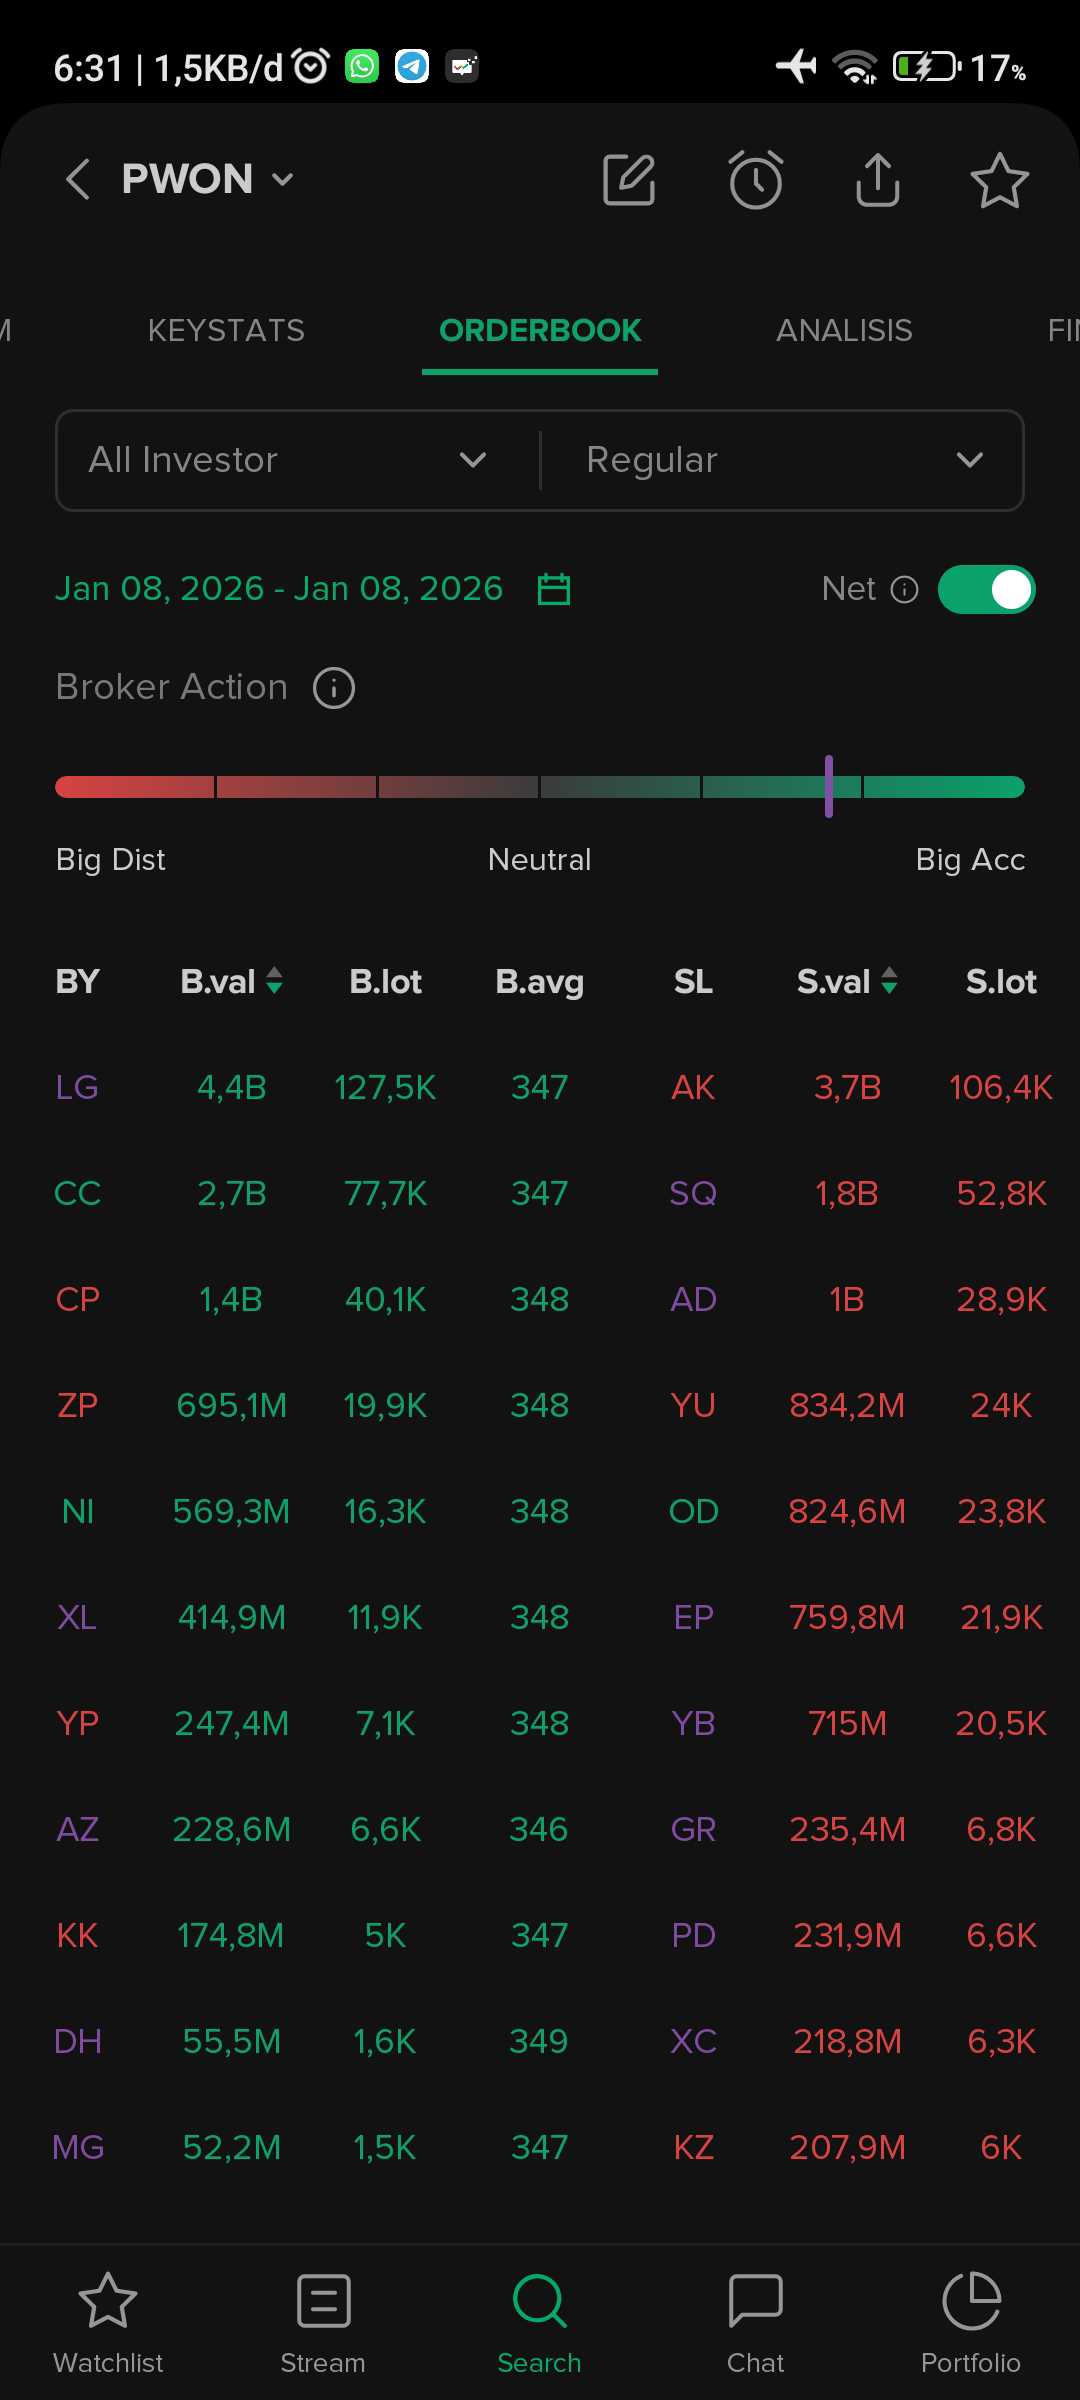This screenshot has height=2400, width=1080.
Task: Open the Chat bubble icon
Action: (x=755, y=2301)
